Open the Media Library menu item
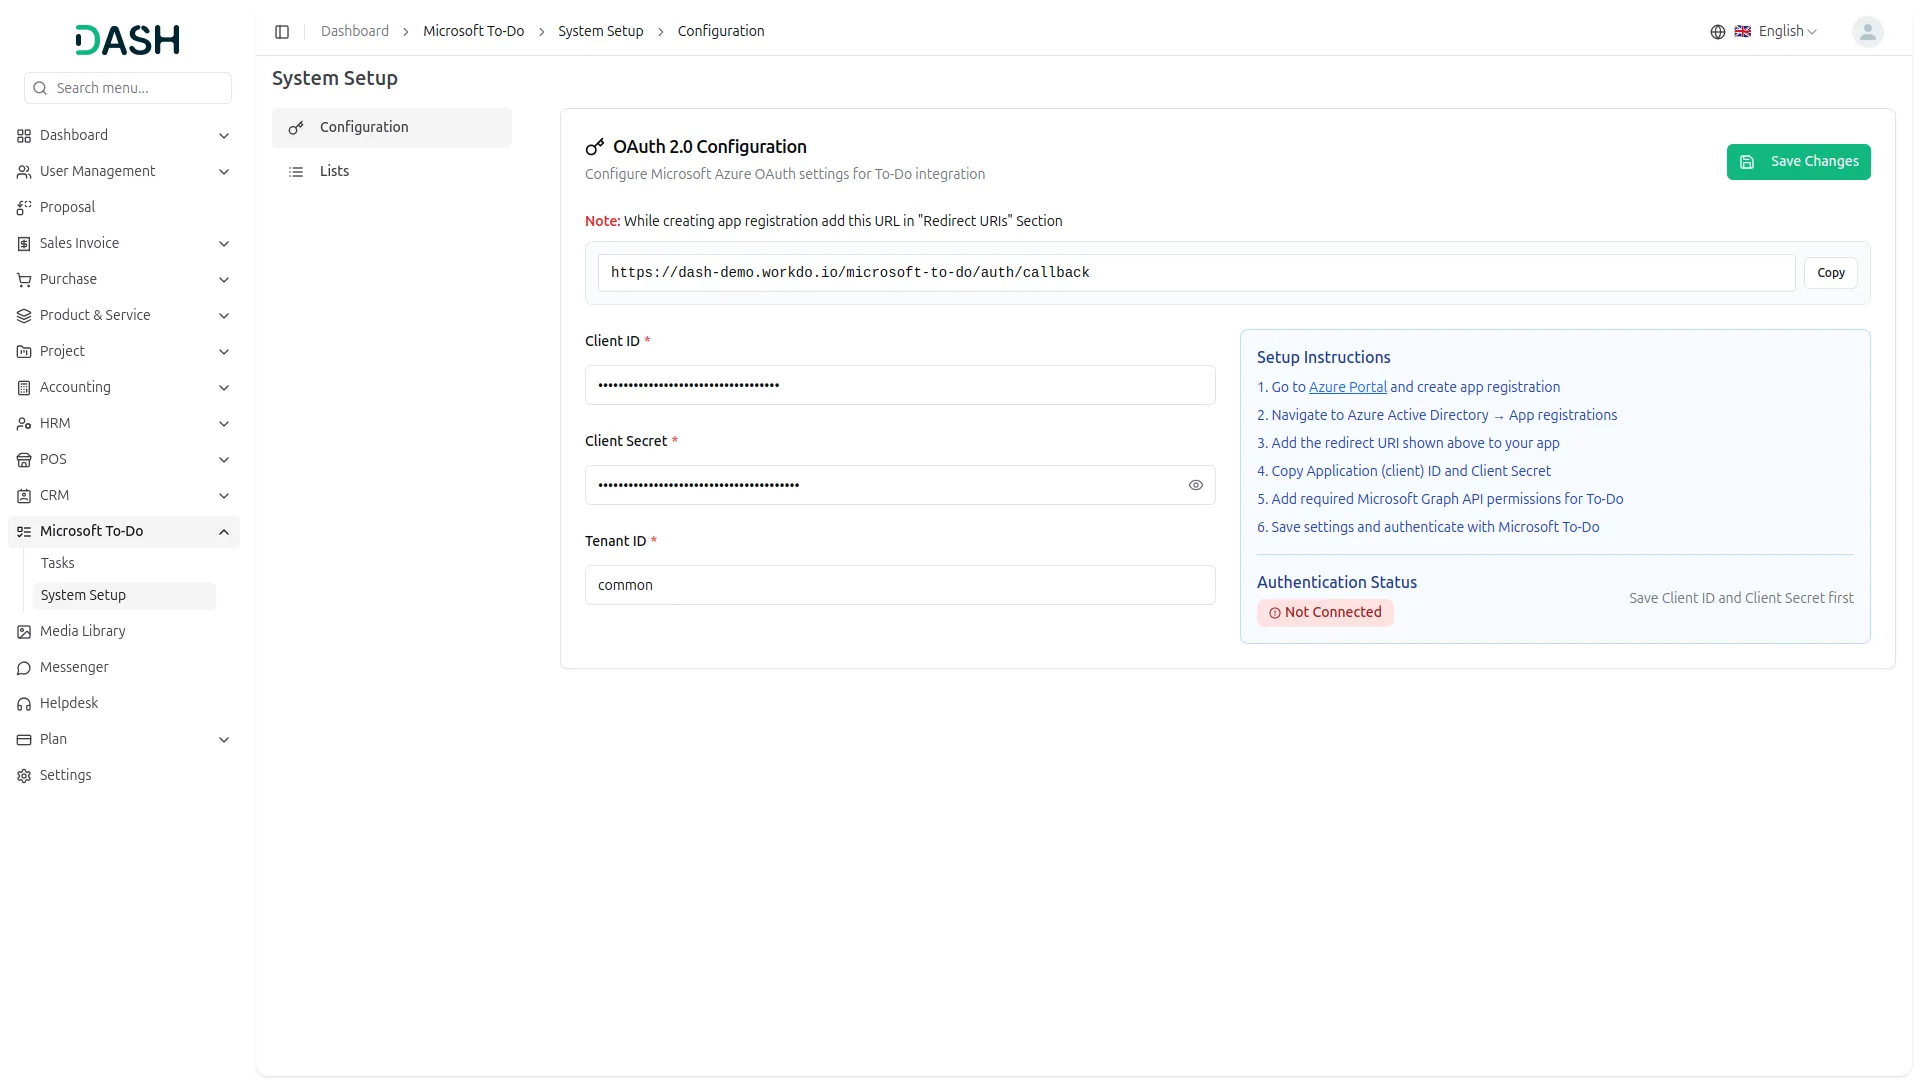This screenshot has height=1080, width=1920. click(124, 632)
